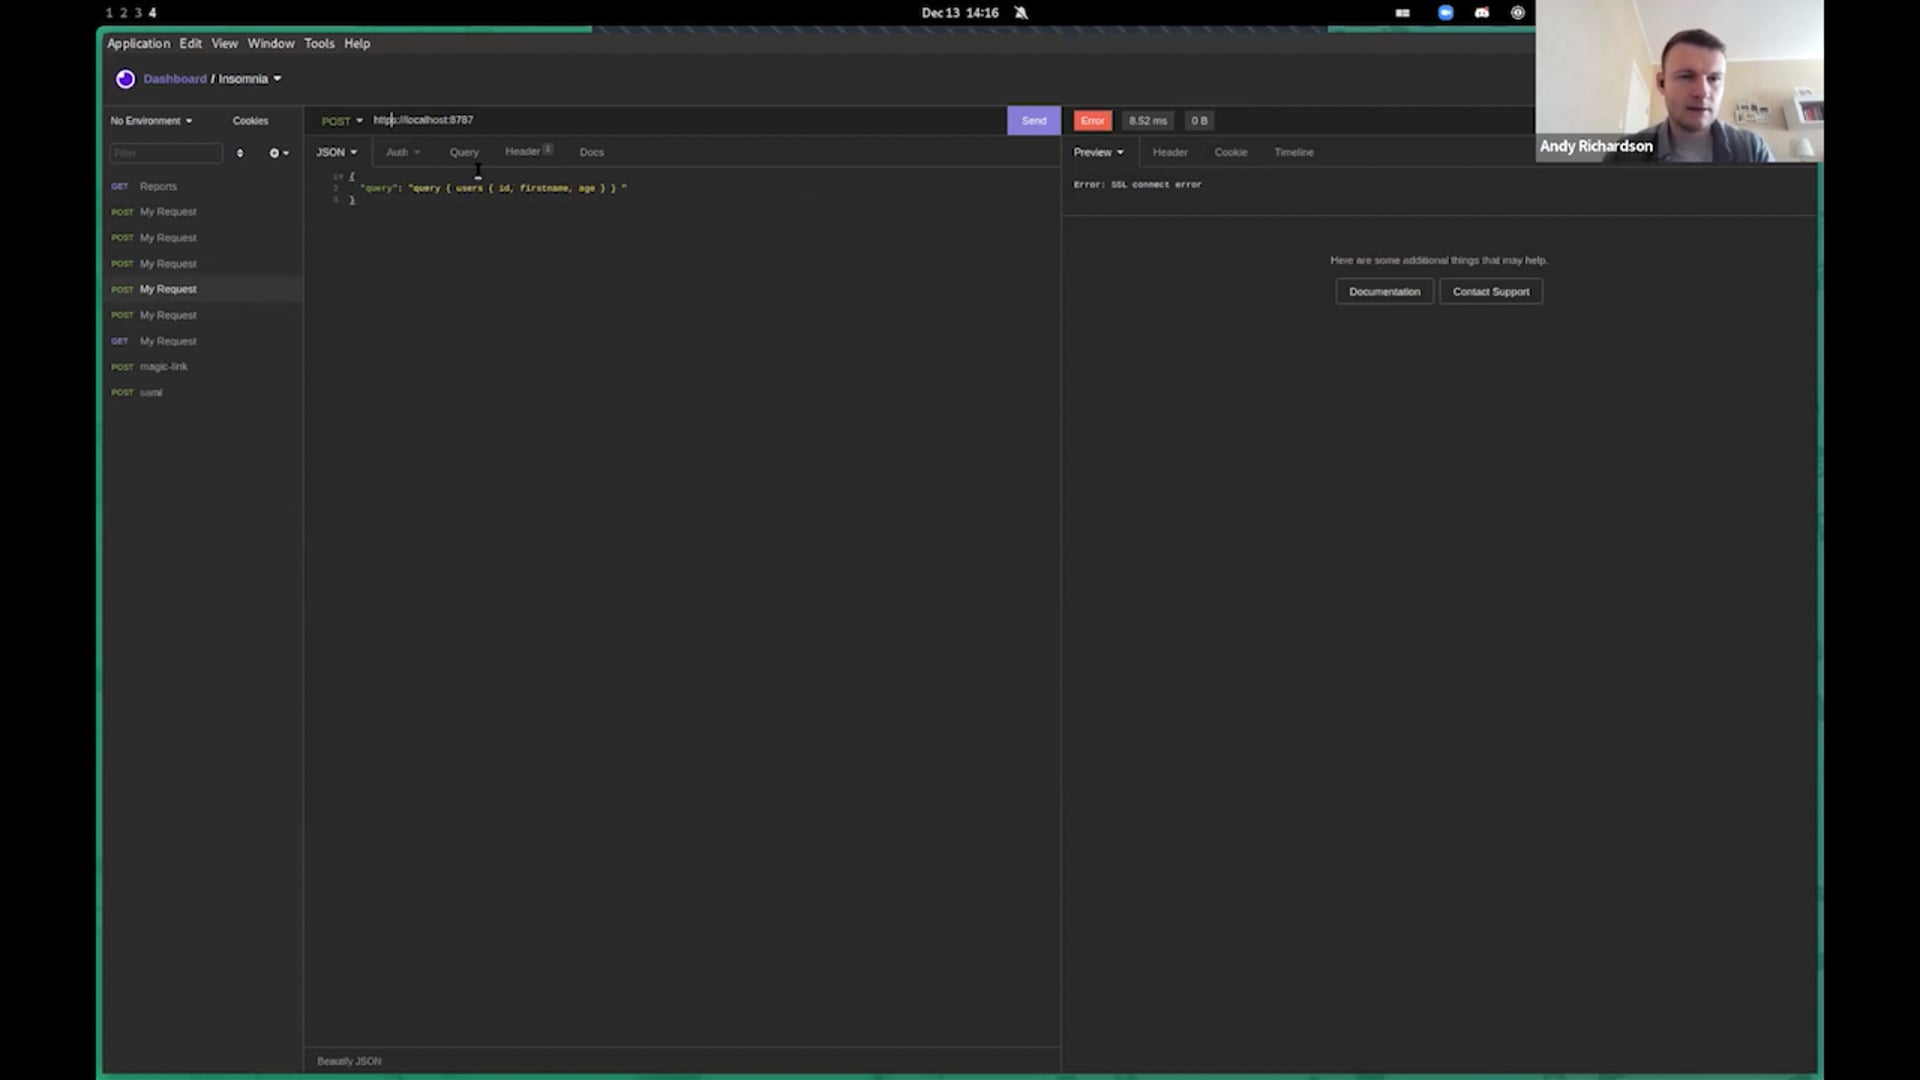This screenshot has width=1920, height=1080.
Task: Click the Discord tray icon
Action: pos(1482,13)
